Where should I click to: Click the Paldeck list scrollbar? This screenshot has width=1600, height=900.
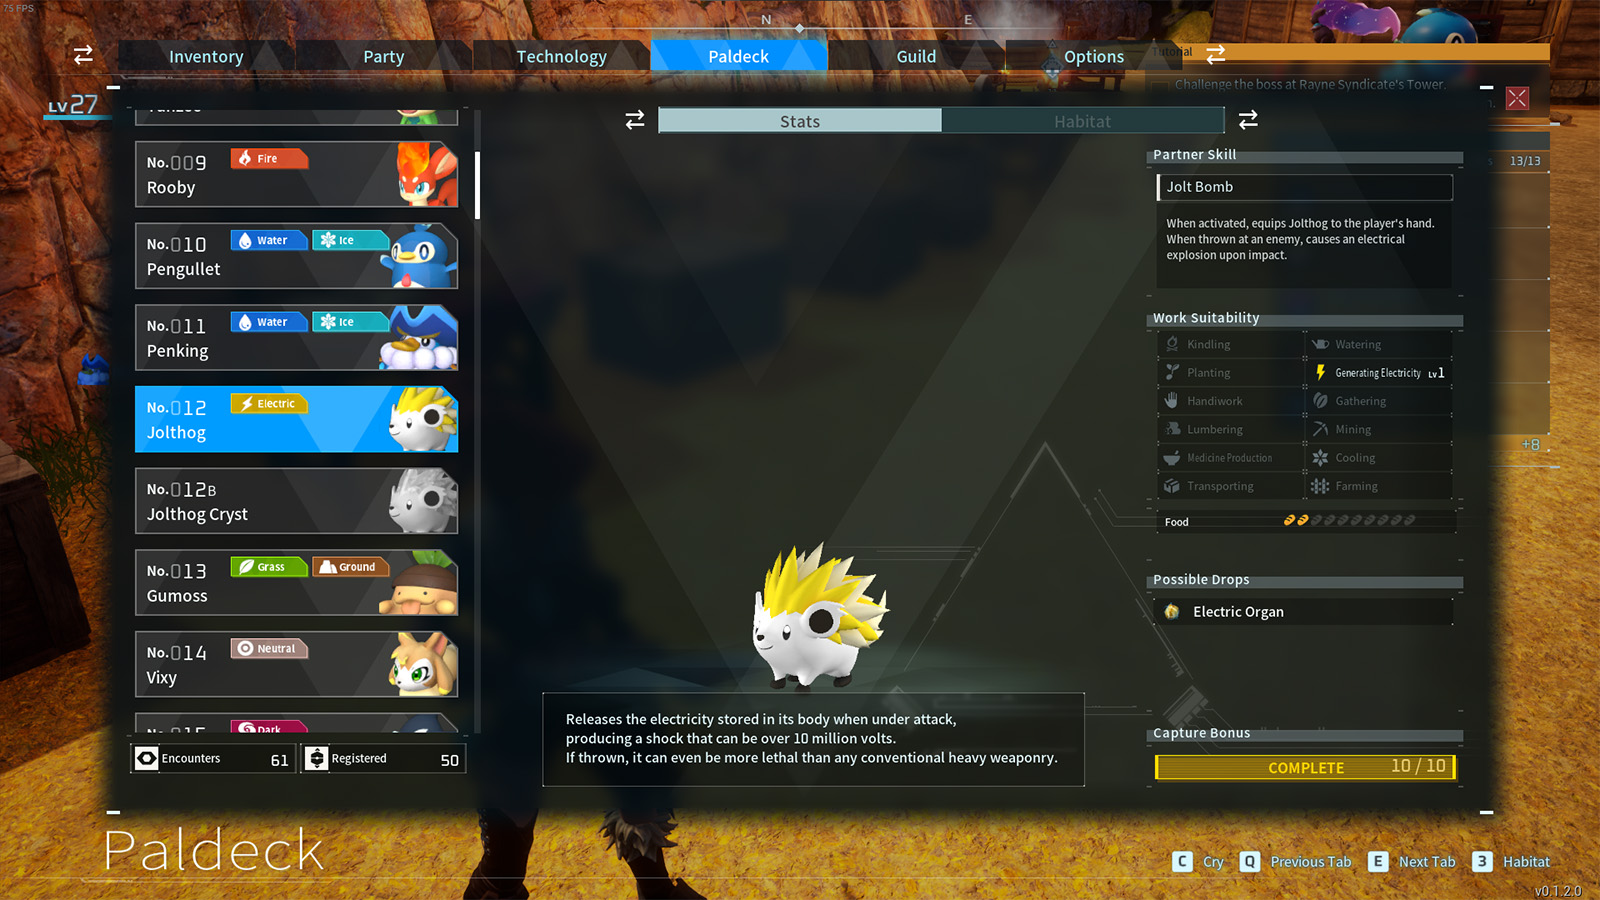[478, 185]
